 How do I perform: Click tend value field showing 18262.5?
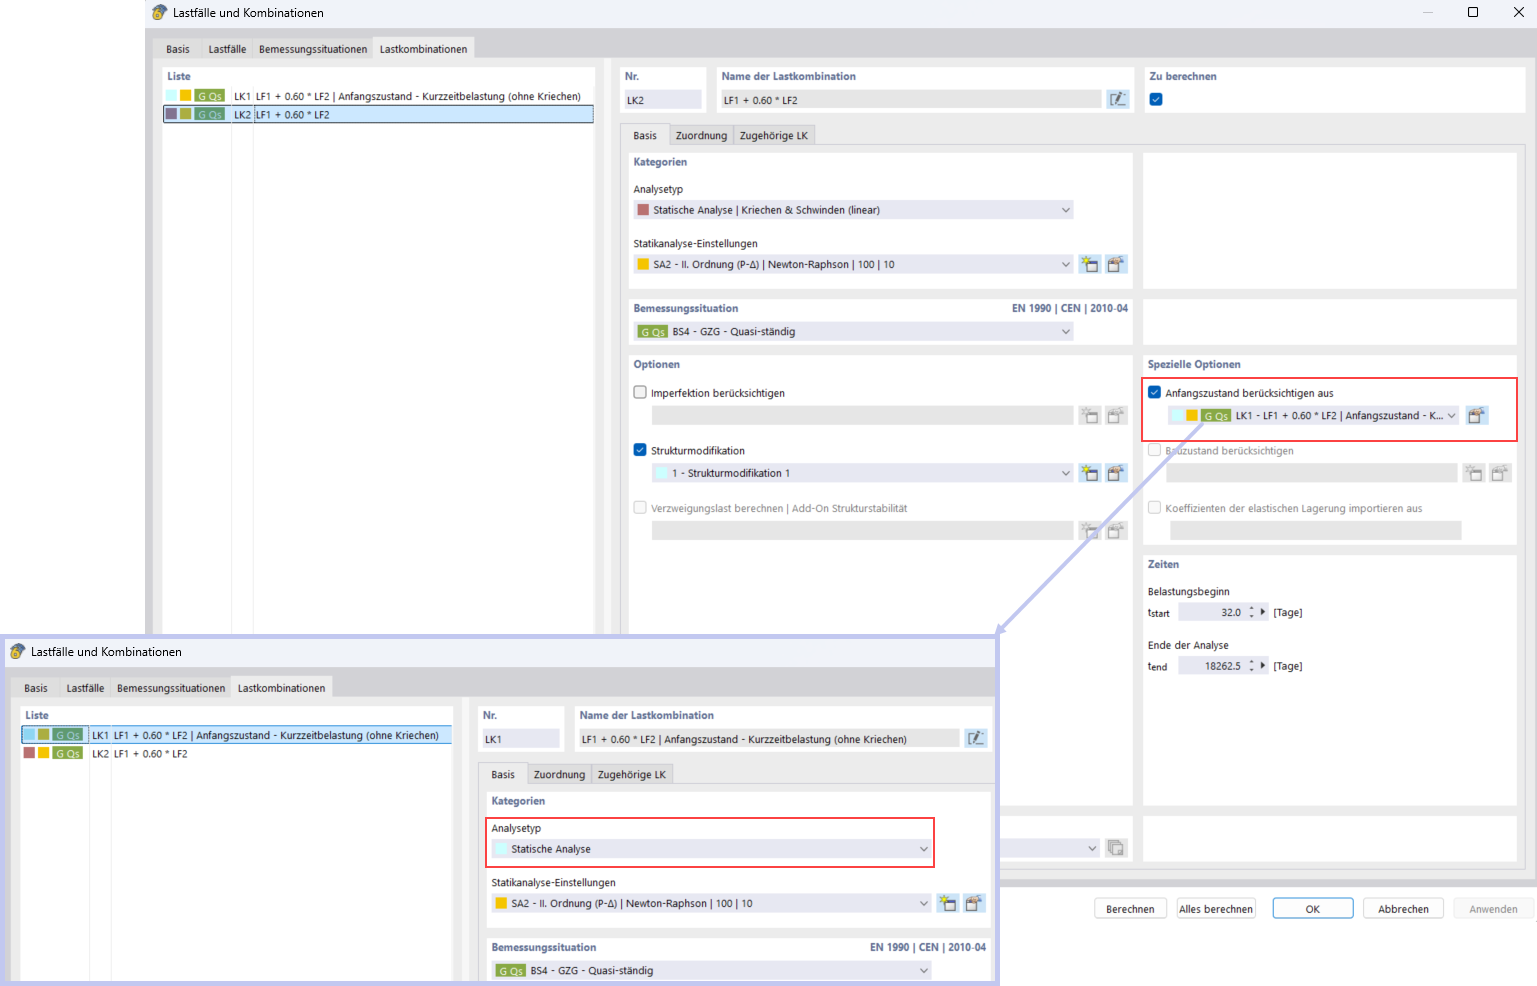pos(1211,666)
